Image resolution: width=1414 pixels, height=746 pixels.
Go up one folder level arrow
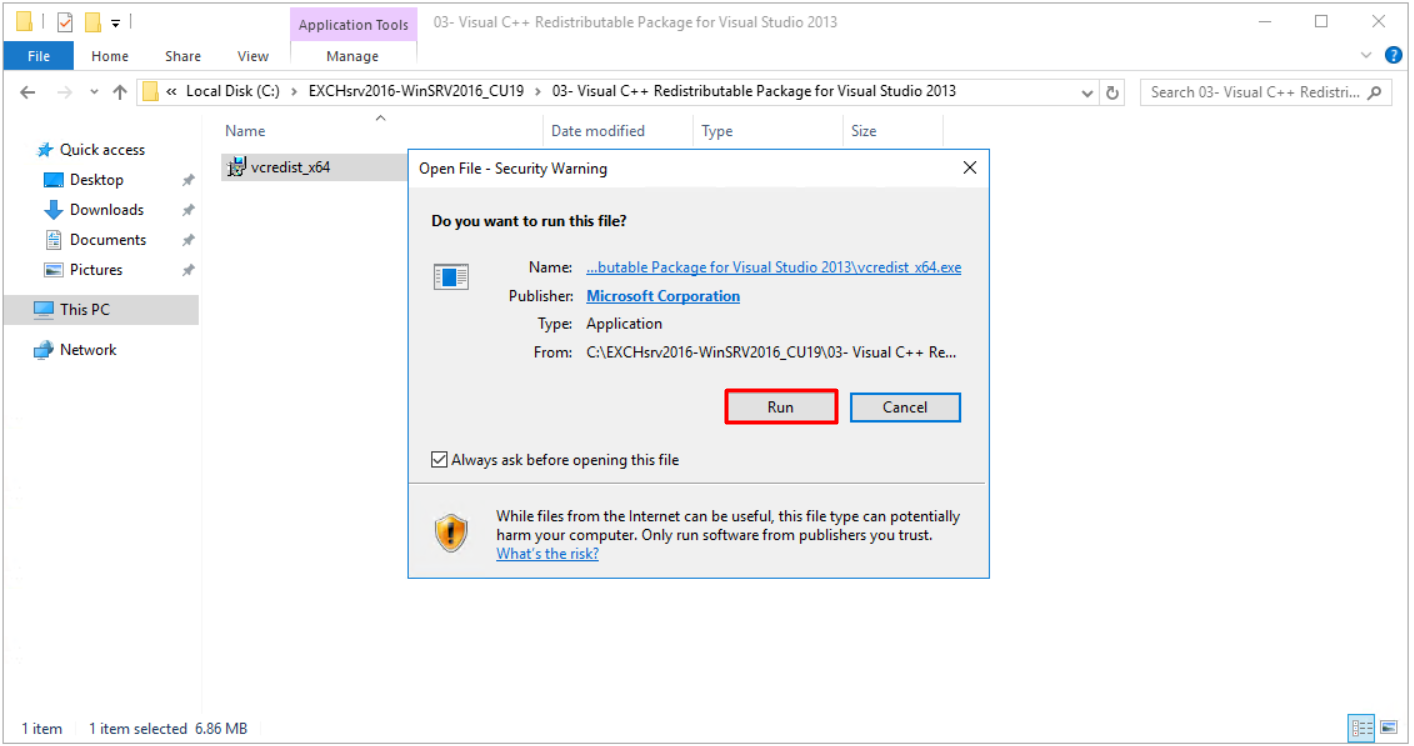coord(120,92)
